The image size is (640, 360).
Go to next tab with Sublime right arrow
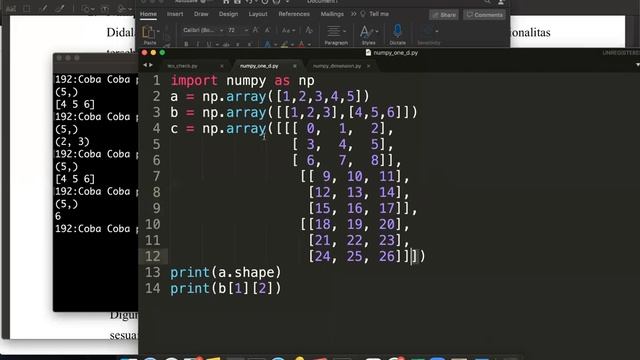151,65
